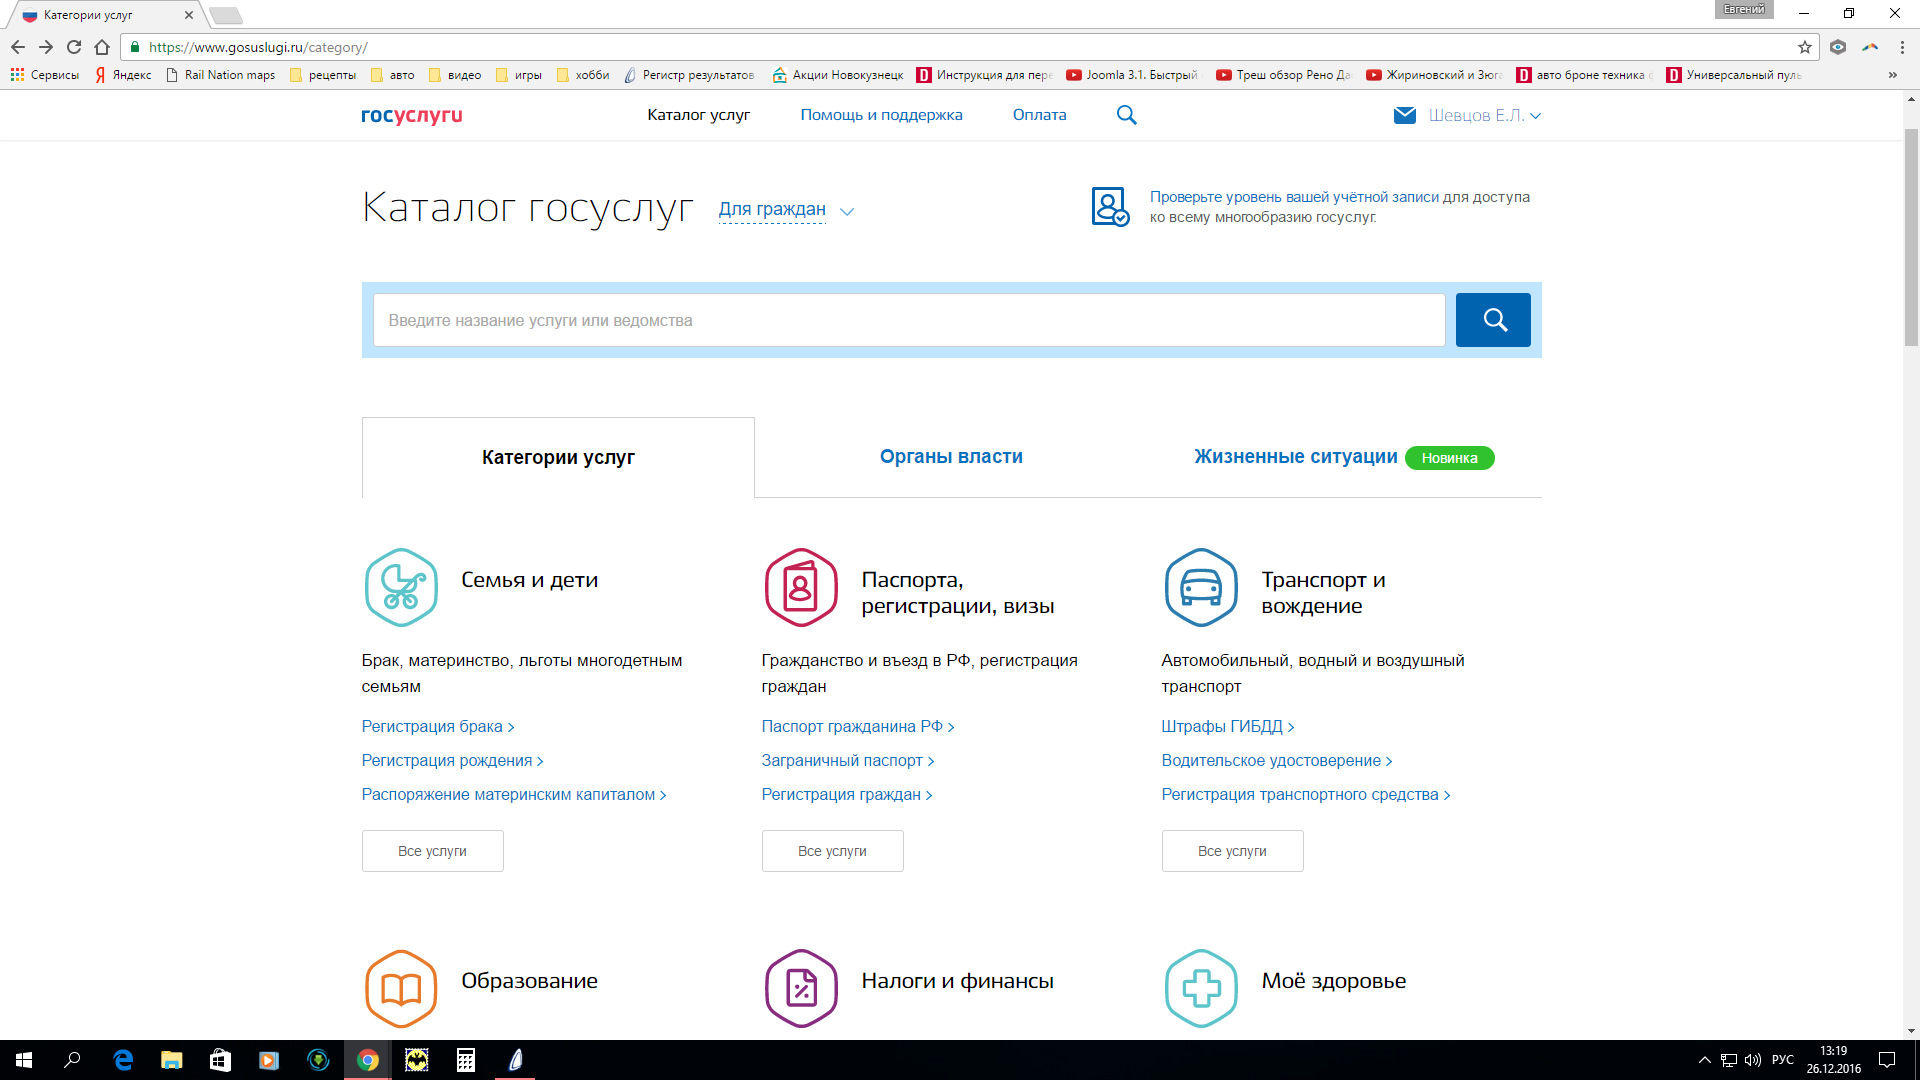Click the search icon to find services

(x=1493, y=319)
